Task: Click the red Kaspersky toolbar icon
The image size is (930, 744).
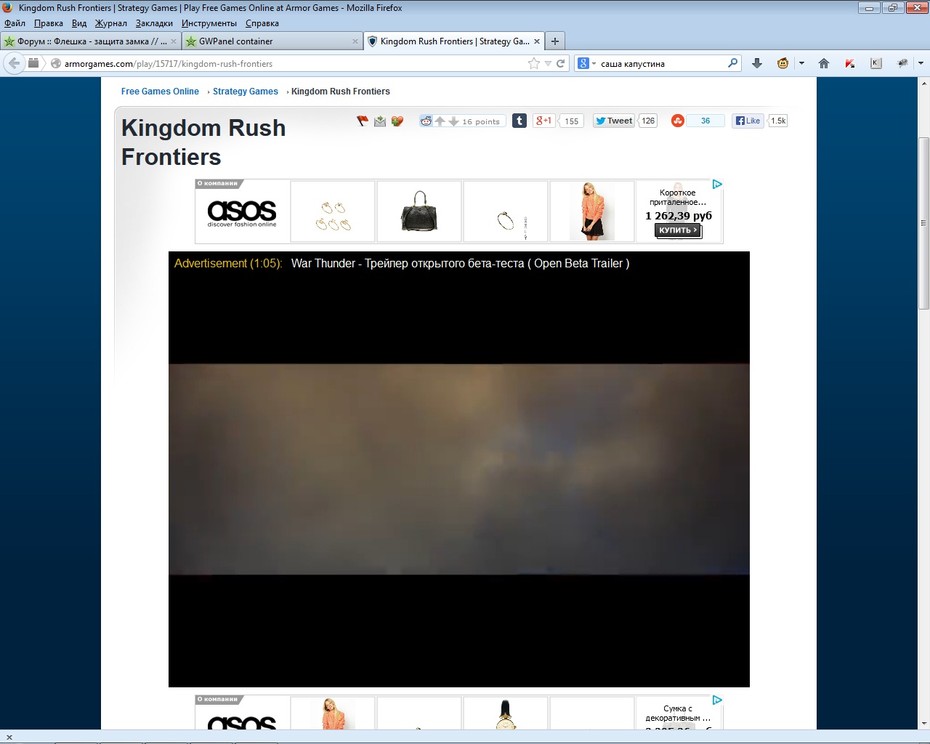Action: [x=850, y=63]
